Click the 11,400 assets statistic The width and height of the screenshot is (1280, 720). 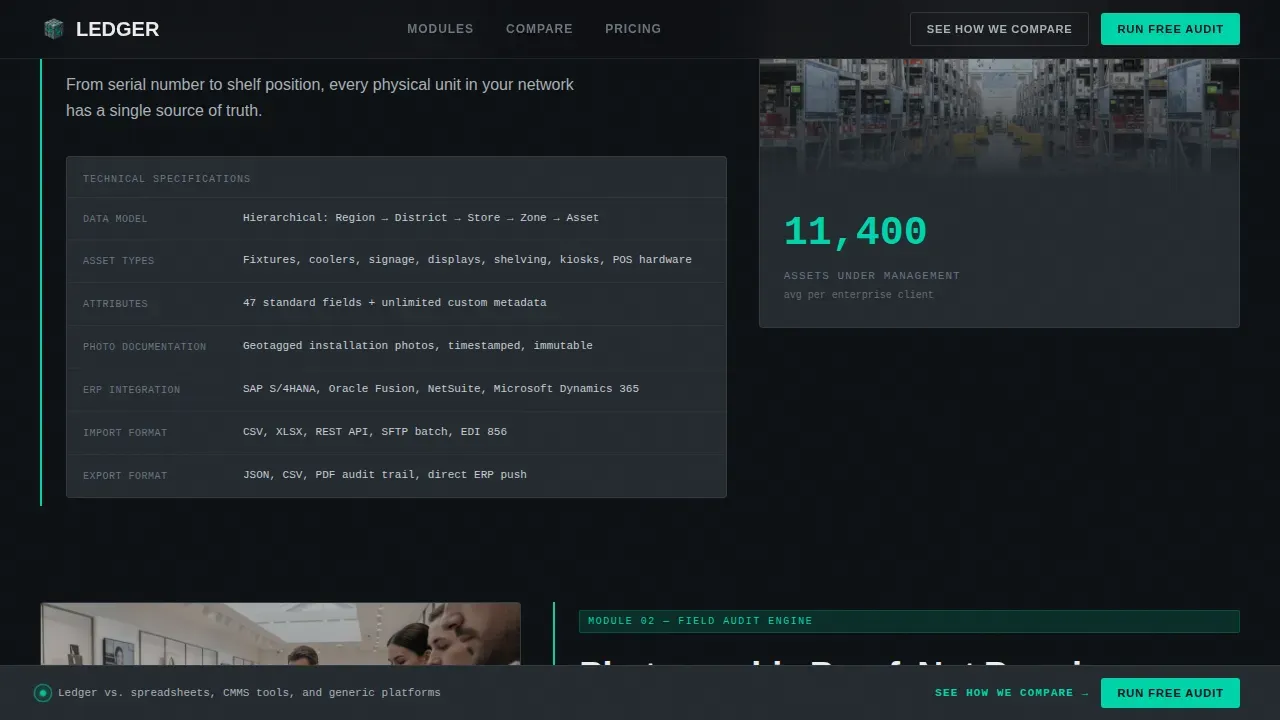[x=855, y=232]
